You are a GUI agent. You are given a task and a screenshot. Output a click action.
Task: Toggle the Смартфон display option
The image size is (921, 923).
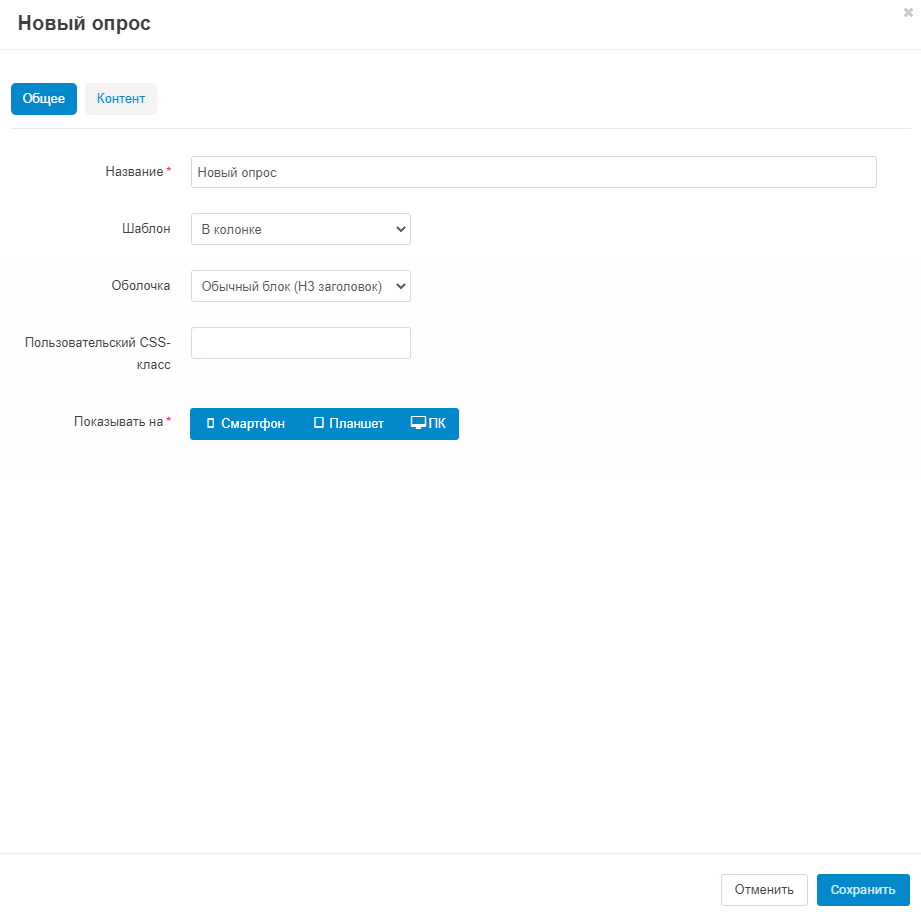246,424
